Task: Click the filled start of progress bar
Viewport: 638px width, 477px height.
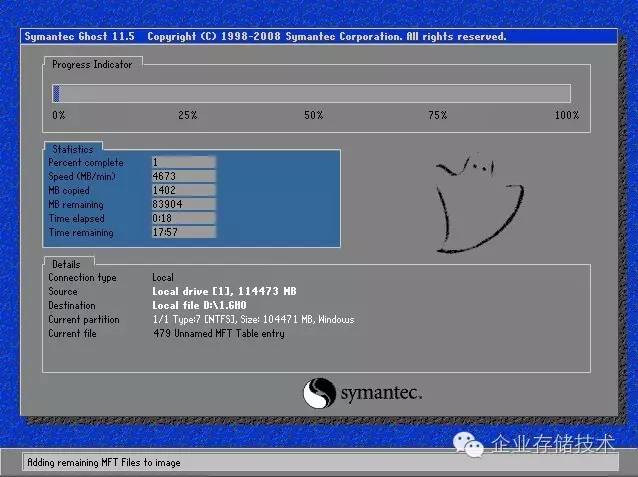Action: coord(56,93)
